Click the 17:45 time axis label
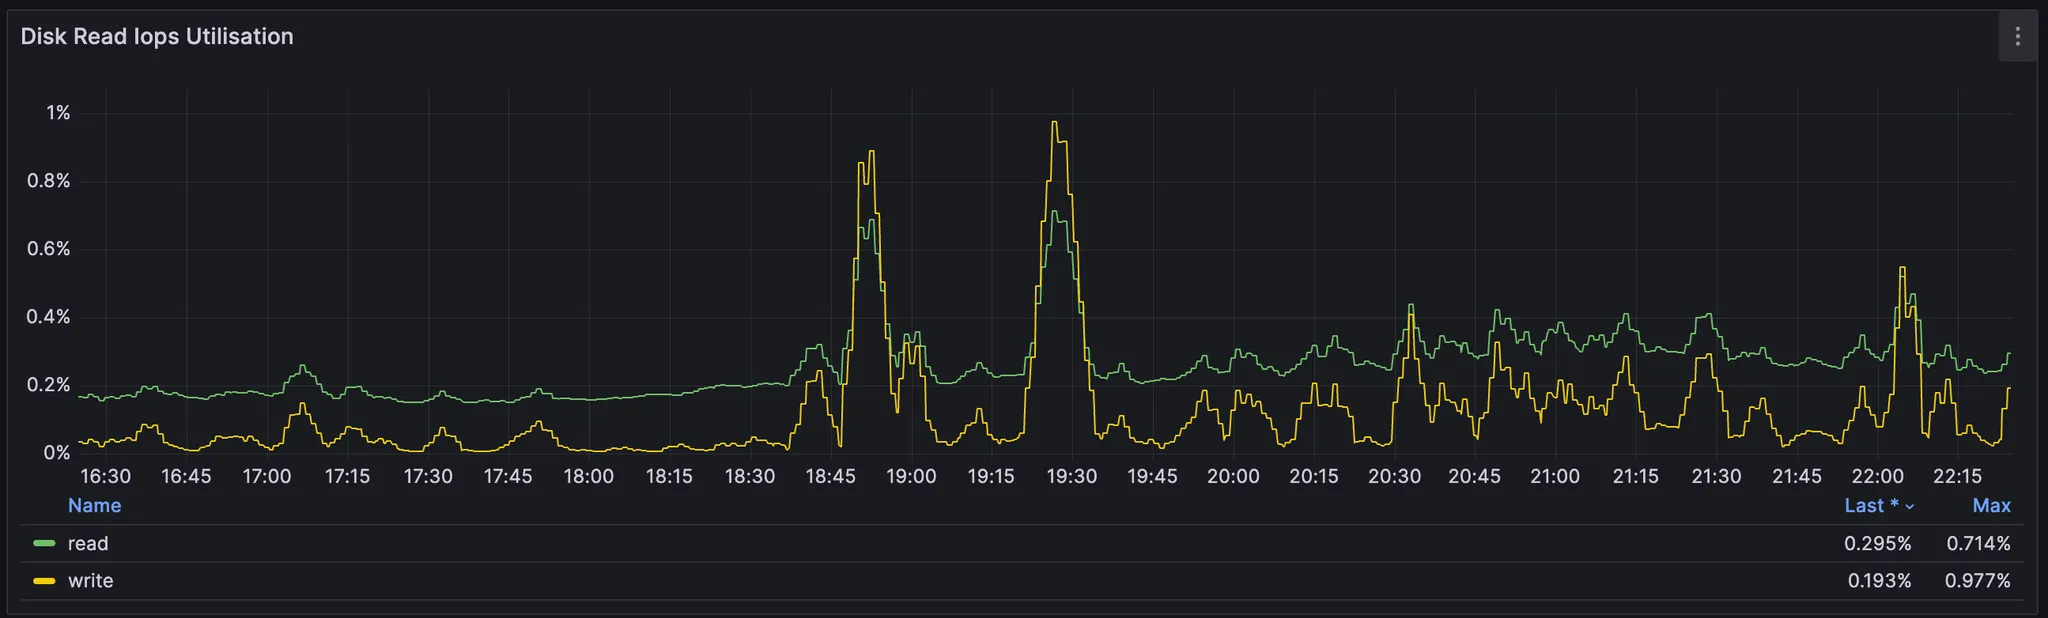The width and height of the screenshot is (2048, 618). pos(508,477)
